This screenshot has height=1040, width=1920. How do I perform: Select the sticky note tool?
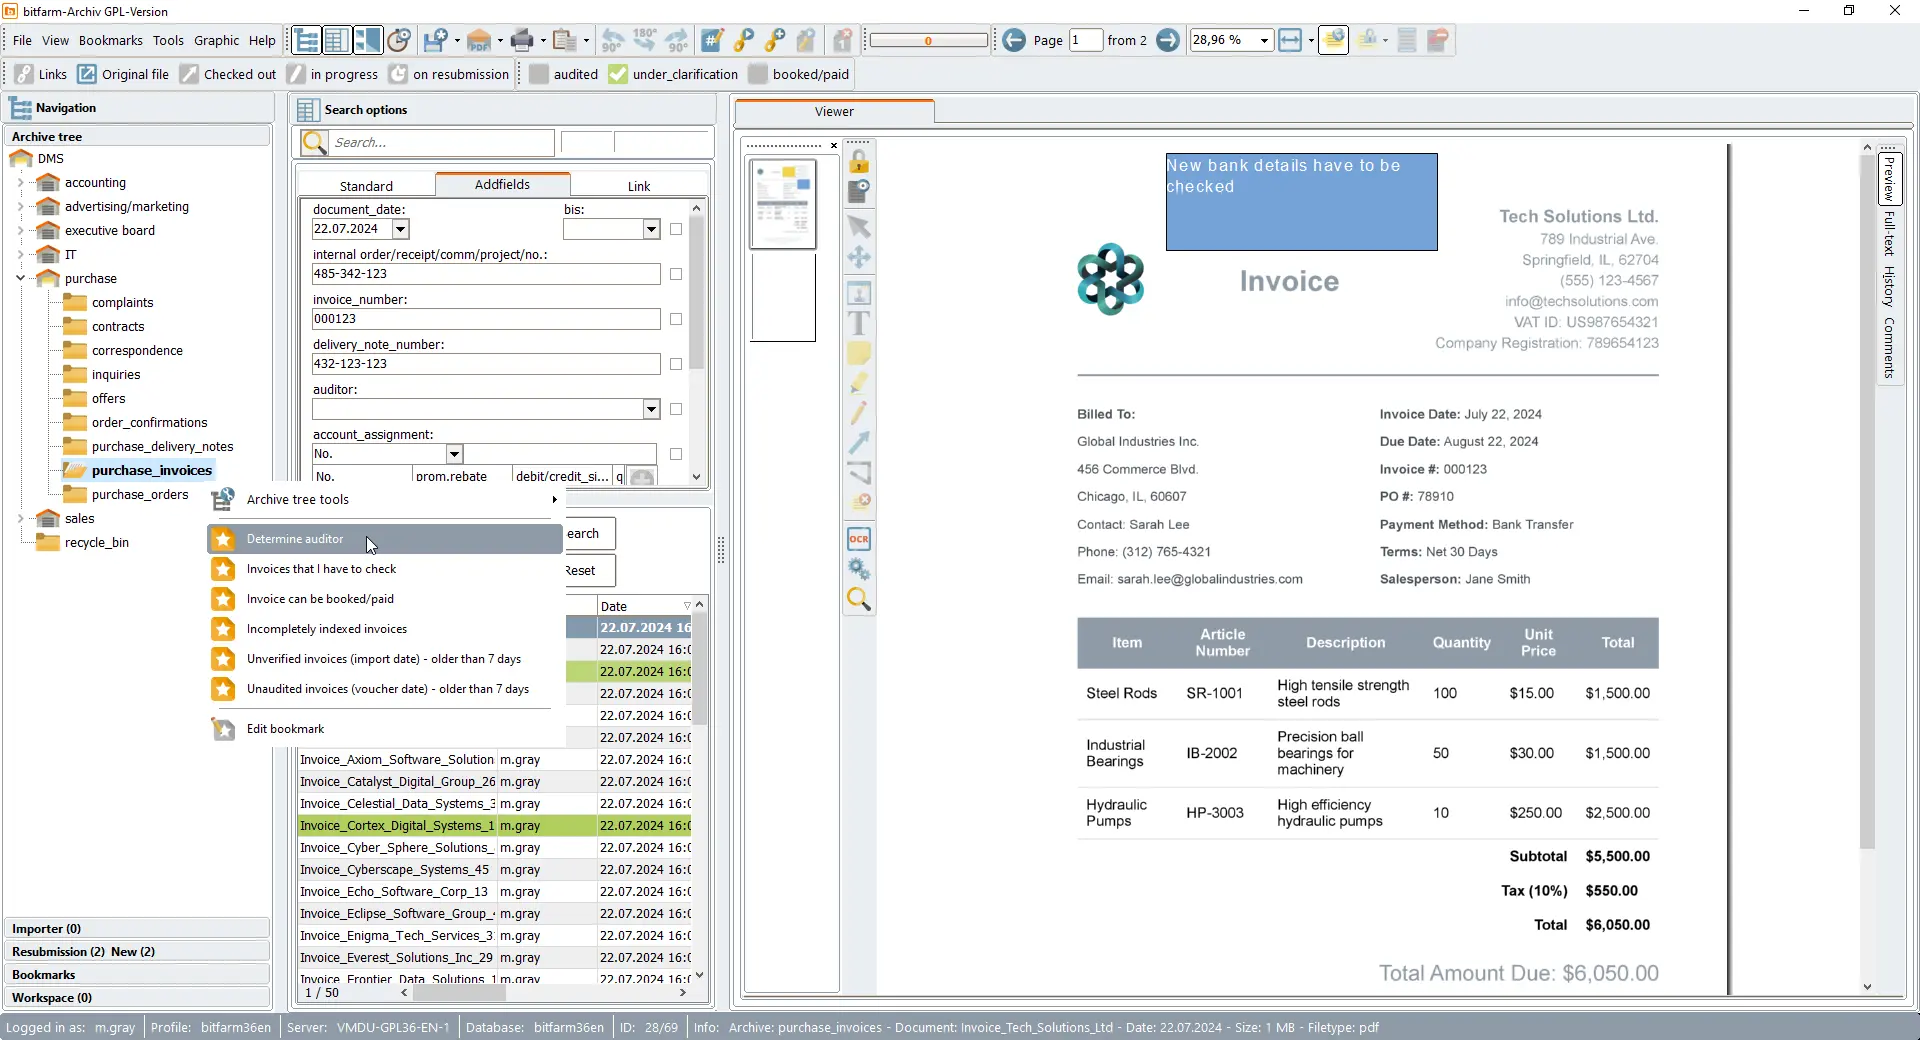click(859, 353)
